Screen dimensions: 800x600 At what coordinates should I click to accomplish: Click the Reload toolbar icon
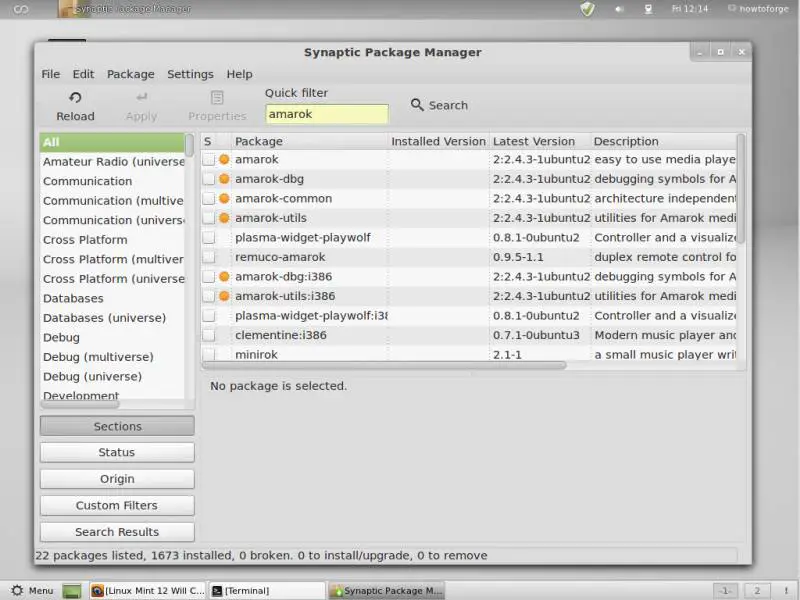[75, 97]
